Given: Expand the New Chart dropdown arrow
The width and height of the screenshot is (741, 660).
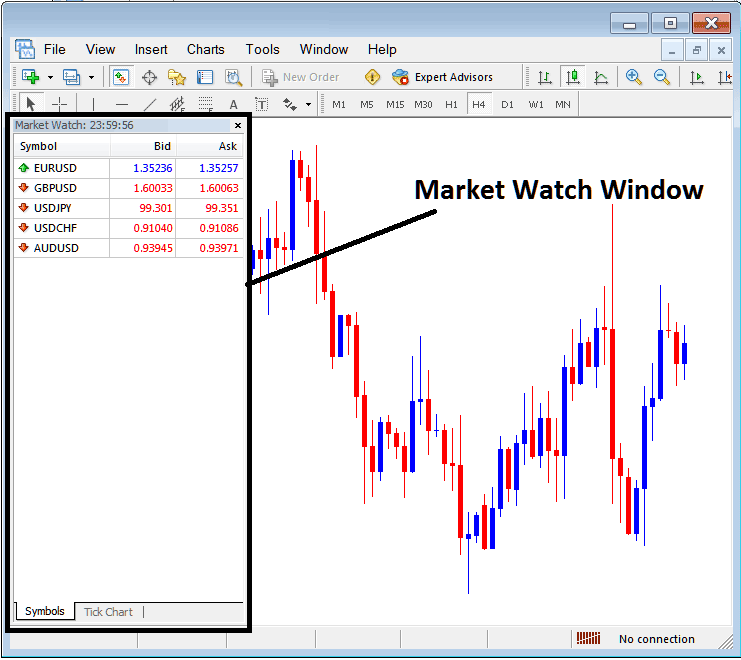Looking at the screenshot, I should pos(50,77).
